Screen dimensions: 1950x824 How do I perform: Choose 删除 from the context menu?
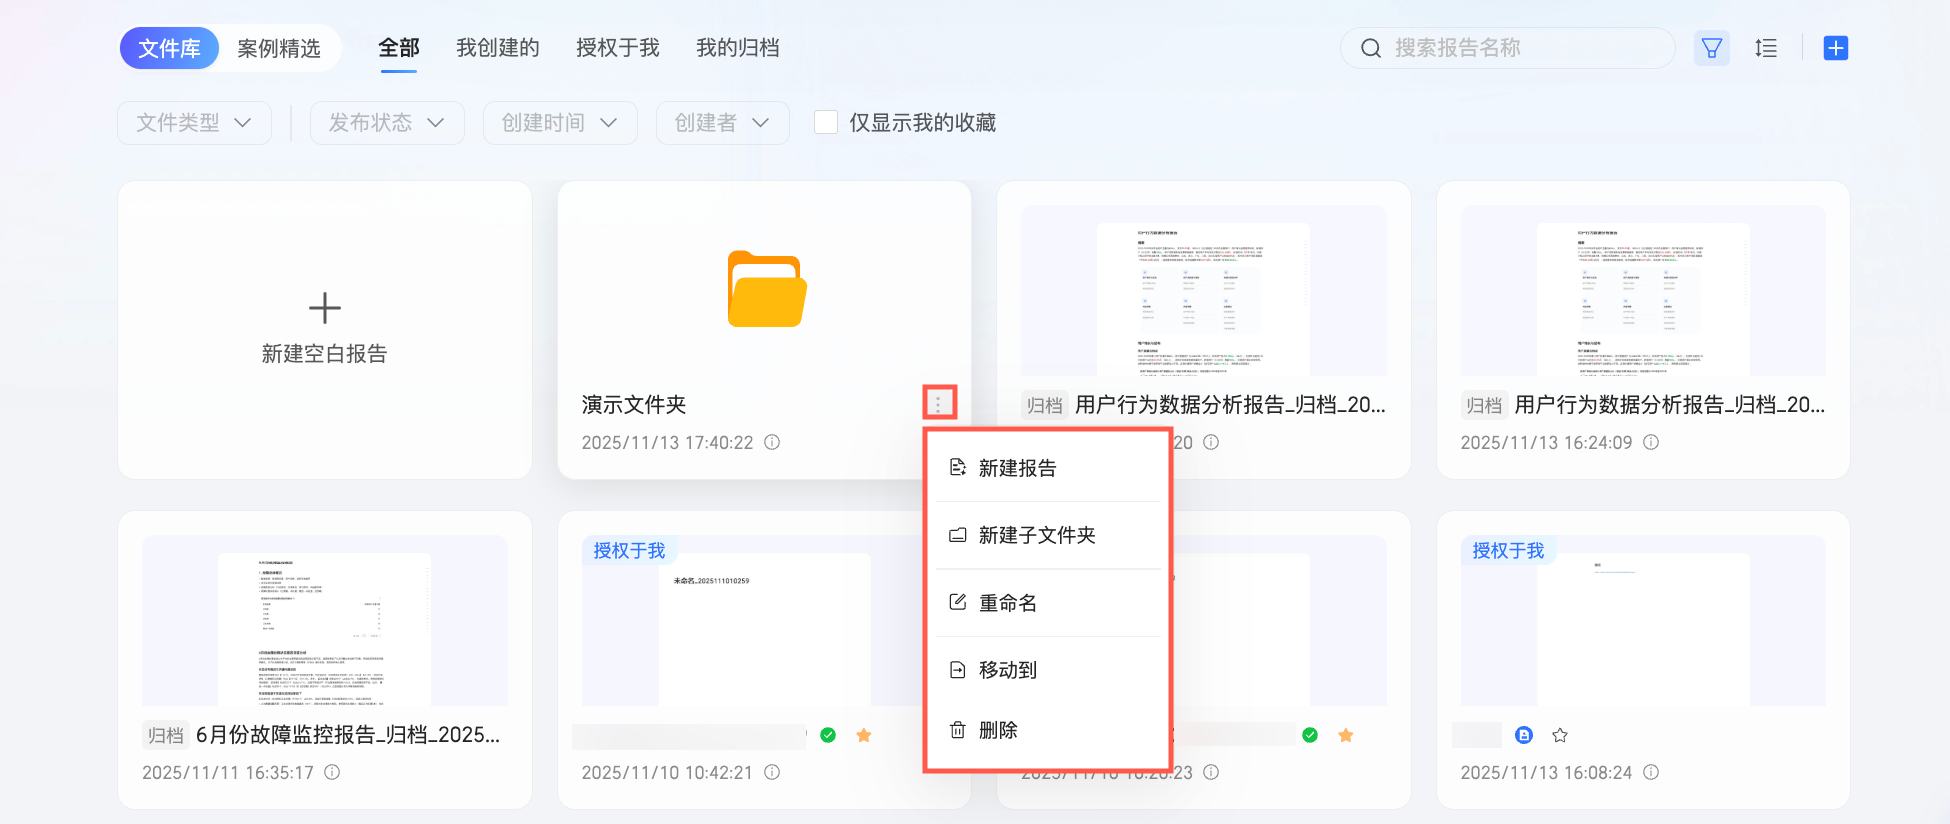pyautogui.click(x=1047, y=730)
